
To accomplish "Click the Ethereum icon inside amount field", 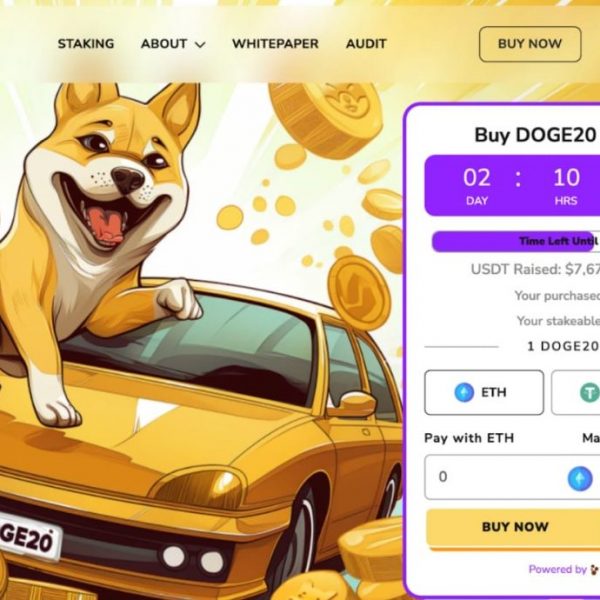I will pyautogui.click(x=580, y=478).
